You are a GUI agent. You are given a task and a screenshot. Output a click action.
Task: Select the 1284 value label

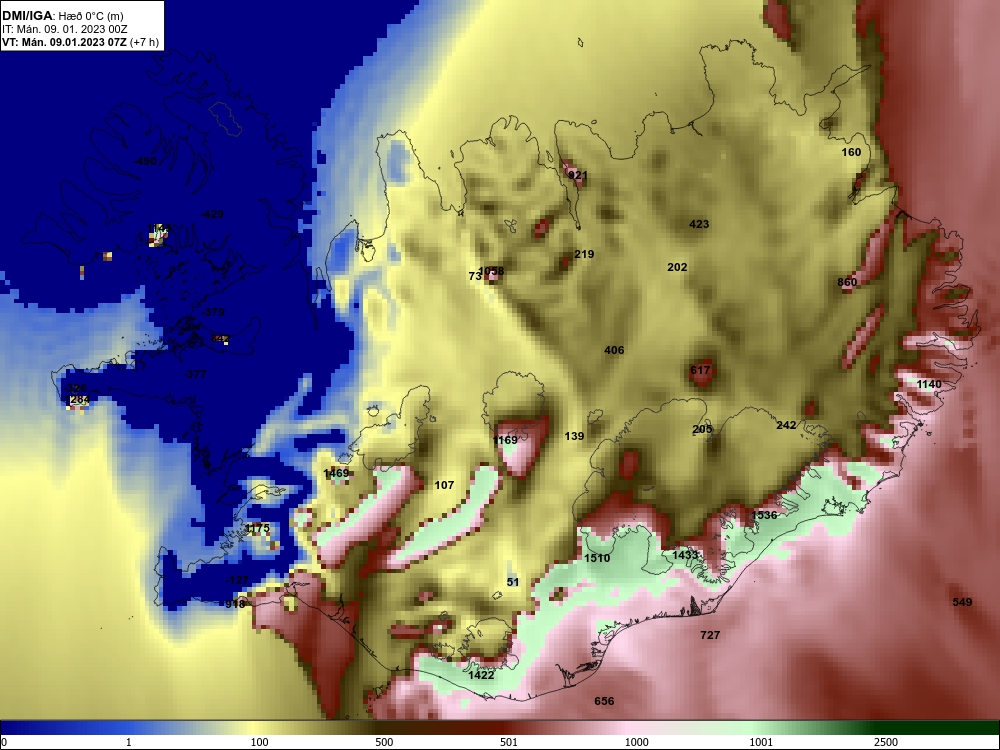coord(77,400)
